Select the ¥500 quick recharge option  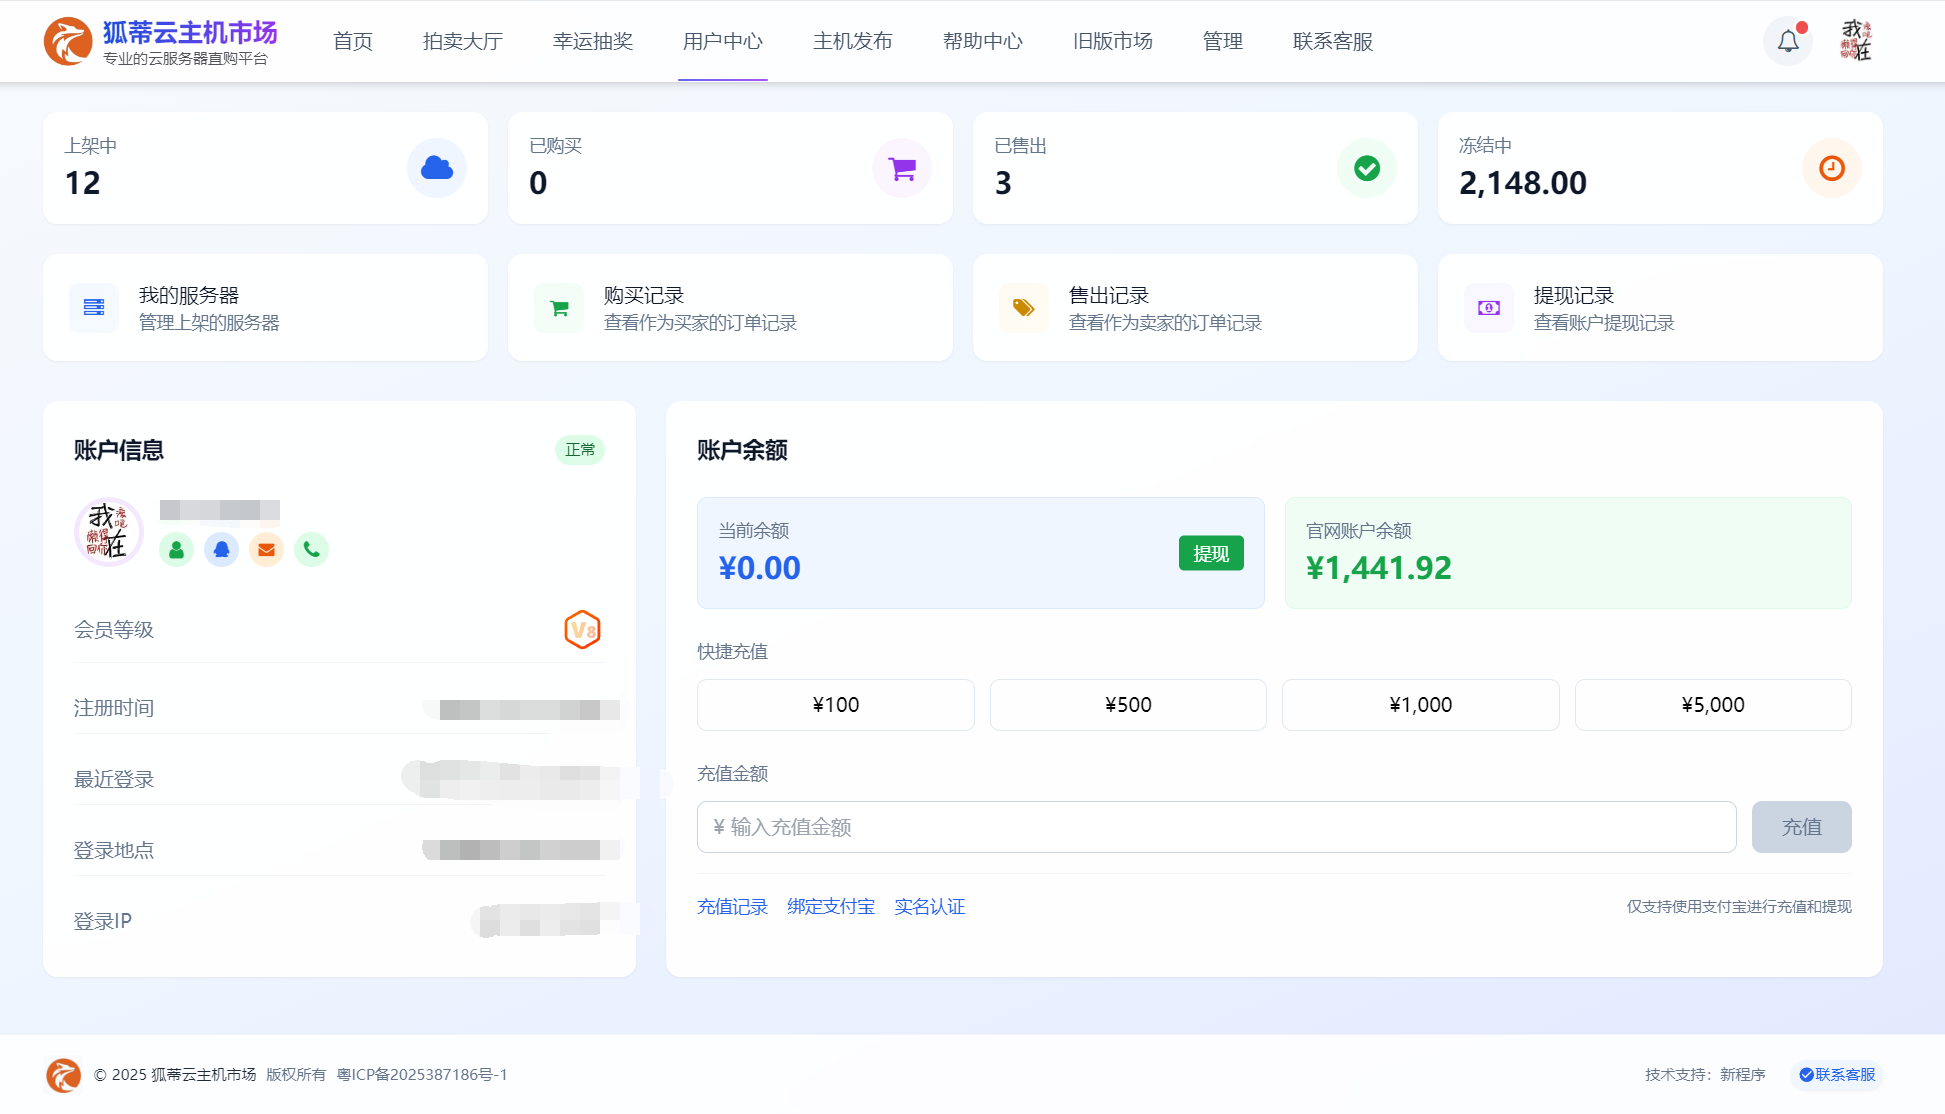pyautogui.click(x=1127, y=705)
